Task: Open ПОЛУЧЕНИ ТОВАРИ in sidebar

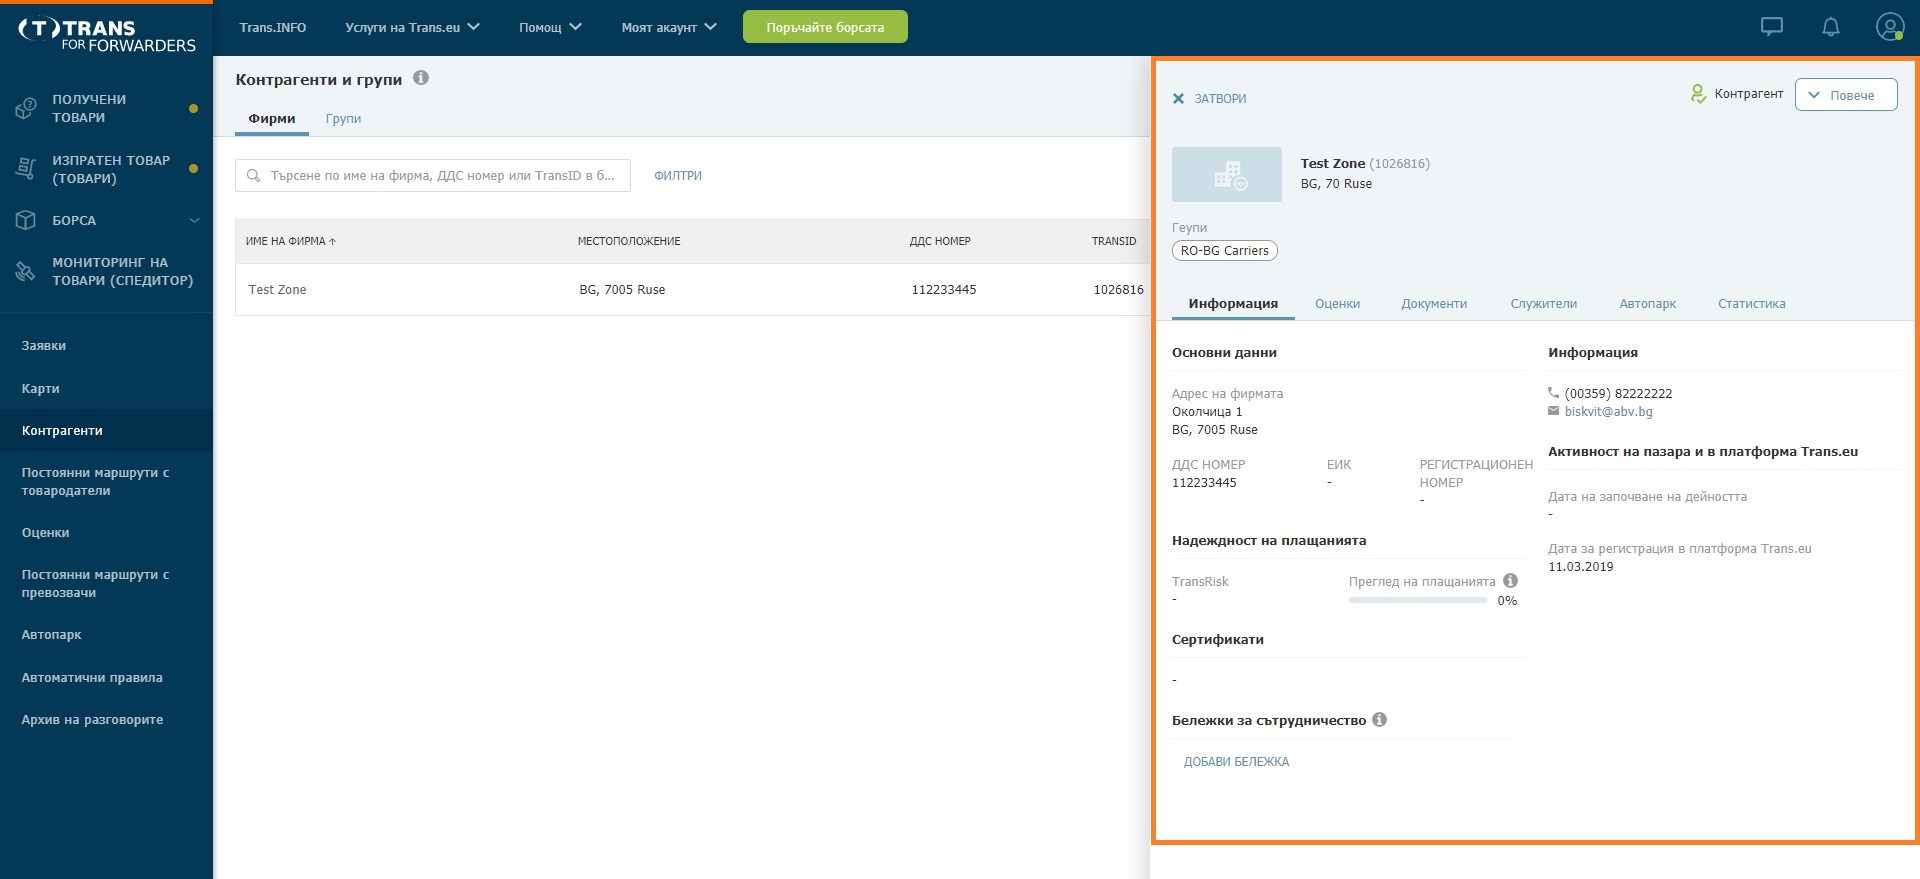Action: [106, 108]
